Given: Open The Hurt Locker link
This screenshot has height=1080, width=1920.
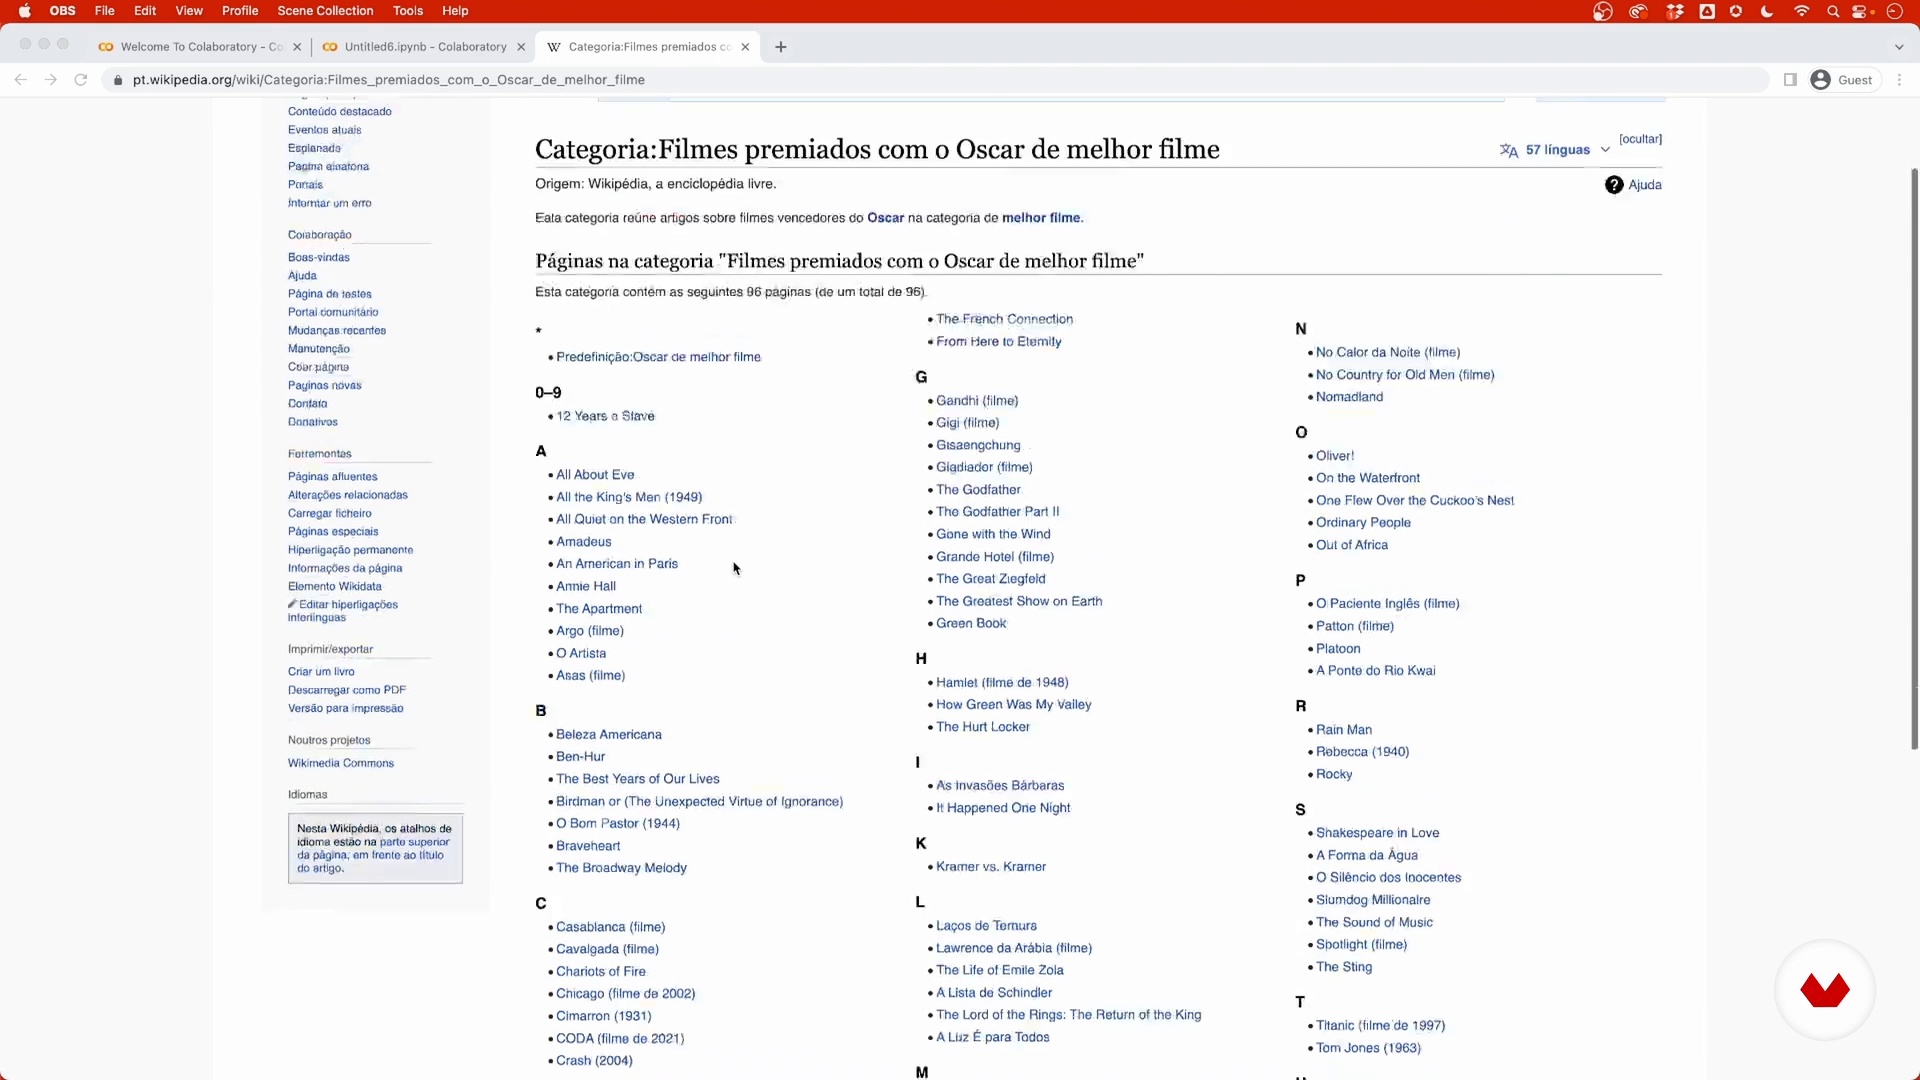Looking at the screenshot, I should click(x=983, y=727).
